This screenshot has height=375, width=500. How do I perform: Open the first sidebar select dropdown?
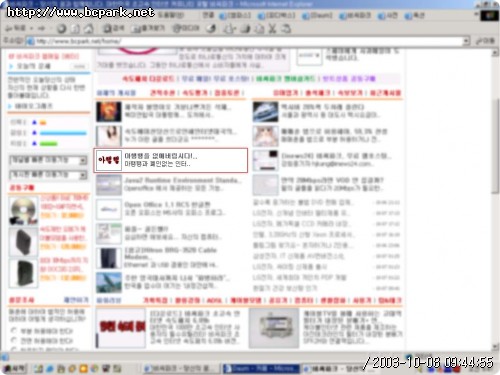tap(48, 160)
